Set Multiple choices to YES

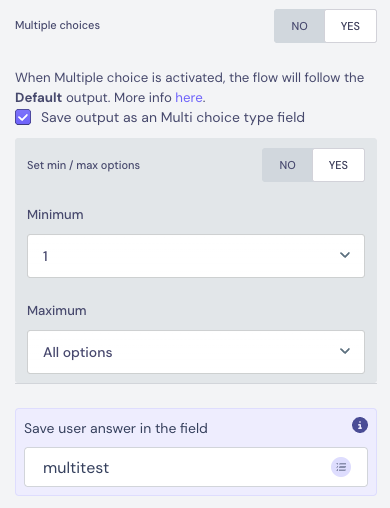[x=350, y=26]
